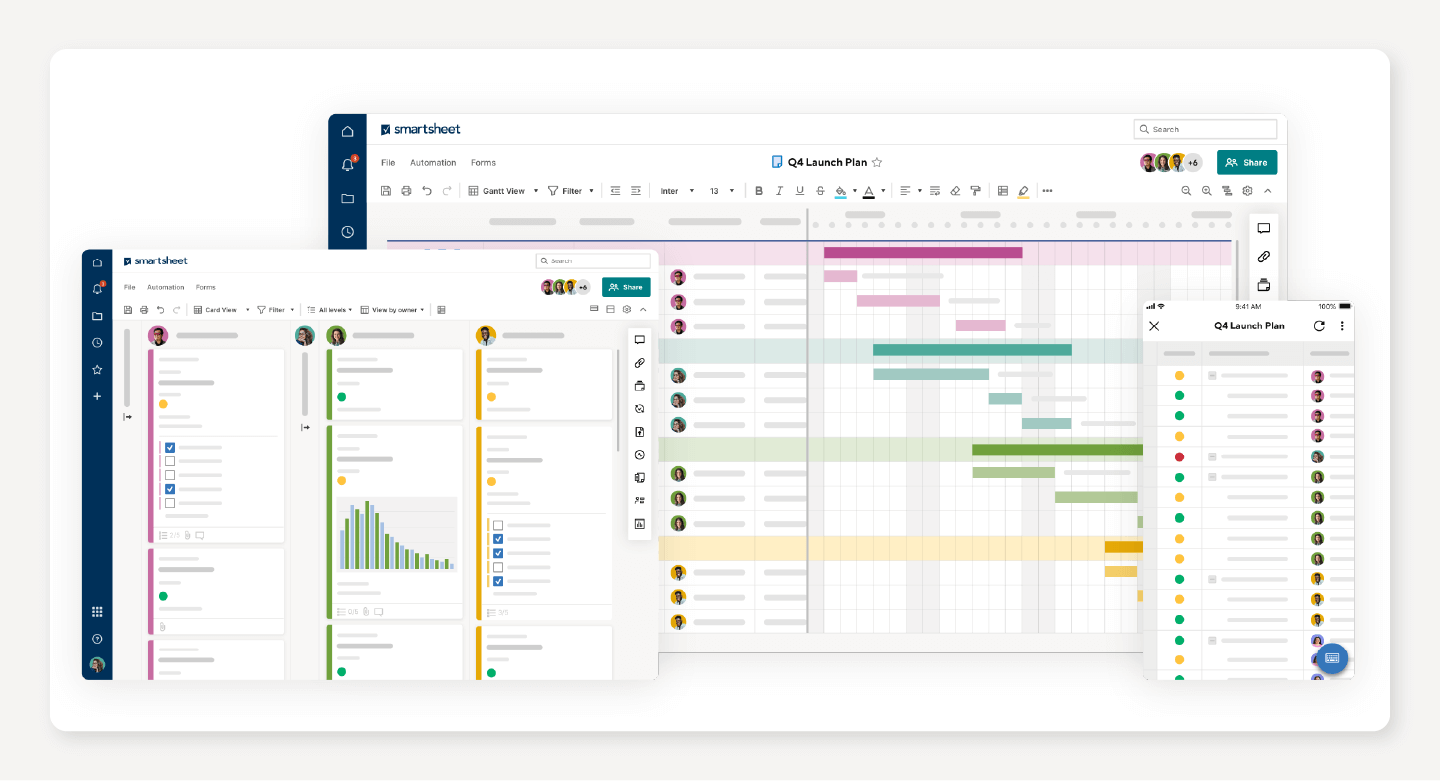1440x781 pixels.
Task: Click the bold formatting icon in Gantt toolbar
Action: pos(759,191)
